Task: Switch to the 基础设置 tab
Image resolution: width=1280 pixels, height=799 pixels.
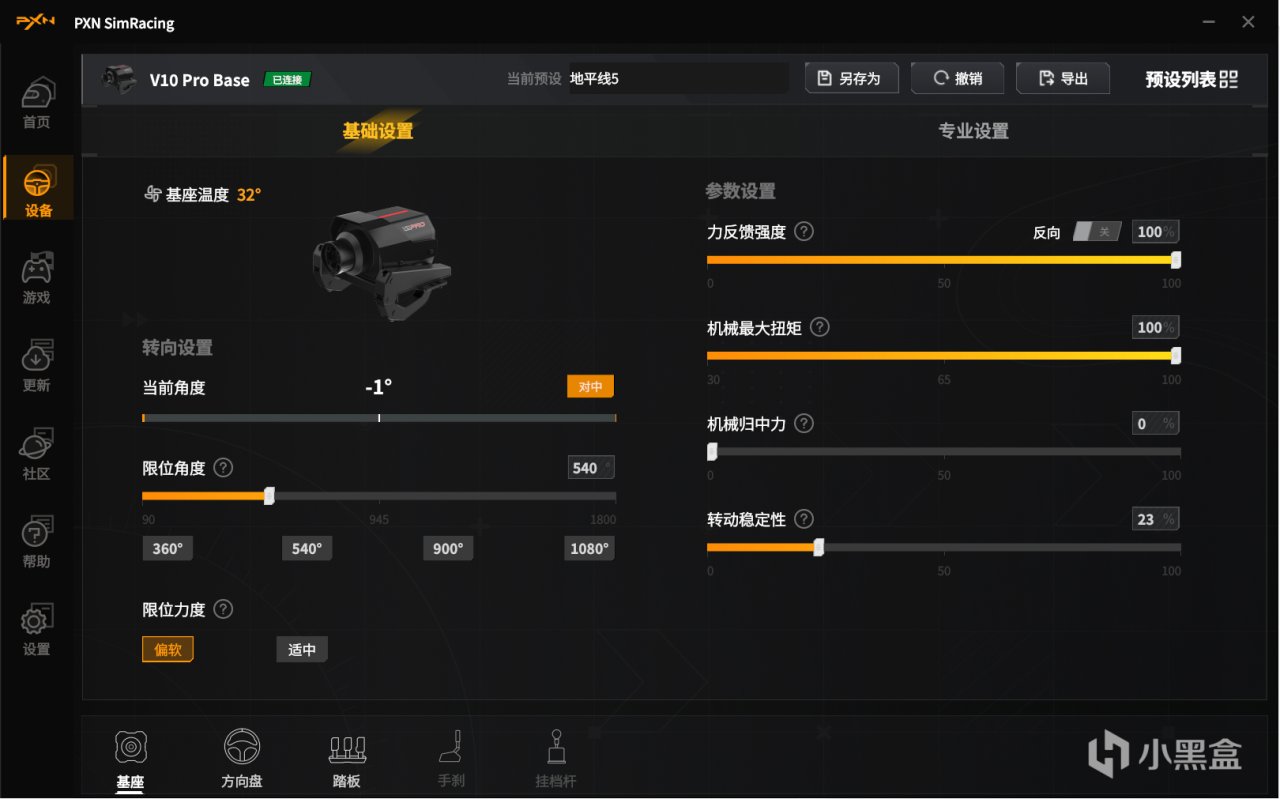Action: [x=378, y=131]
